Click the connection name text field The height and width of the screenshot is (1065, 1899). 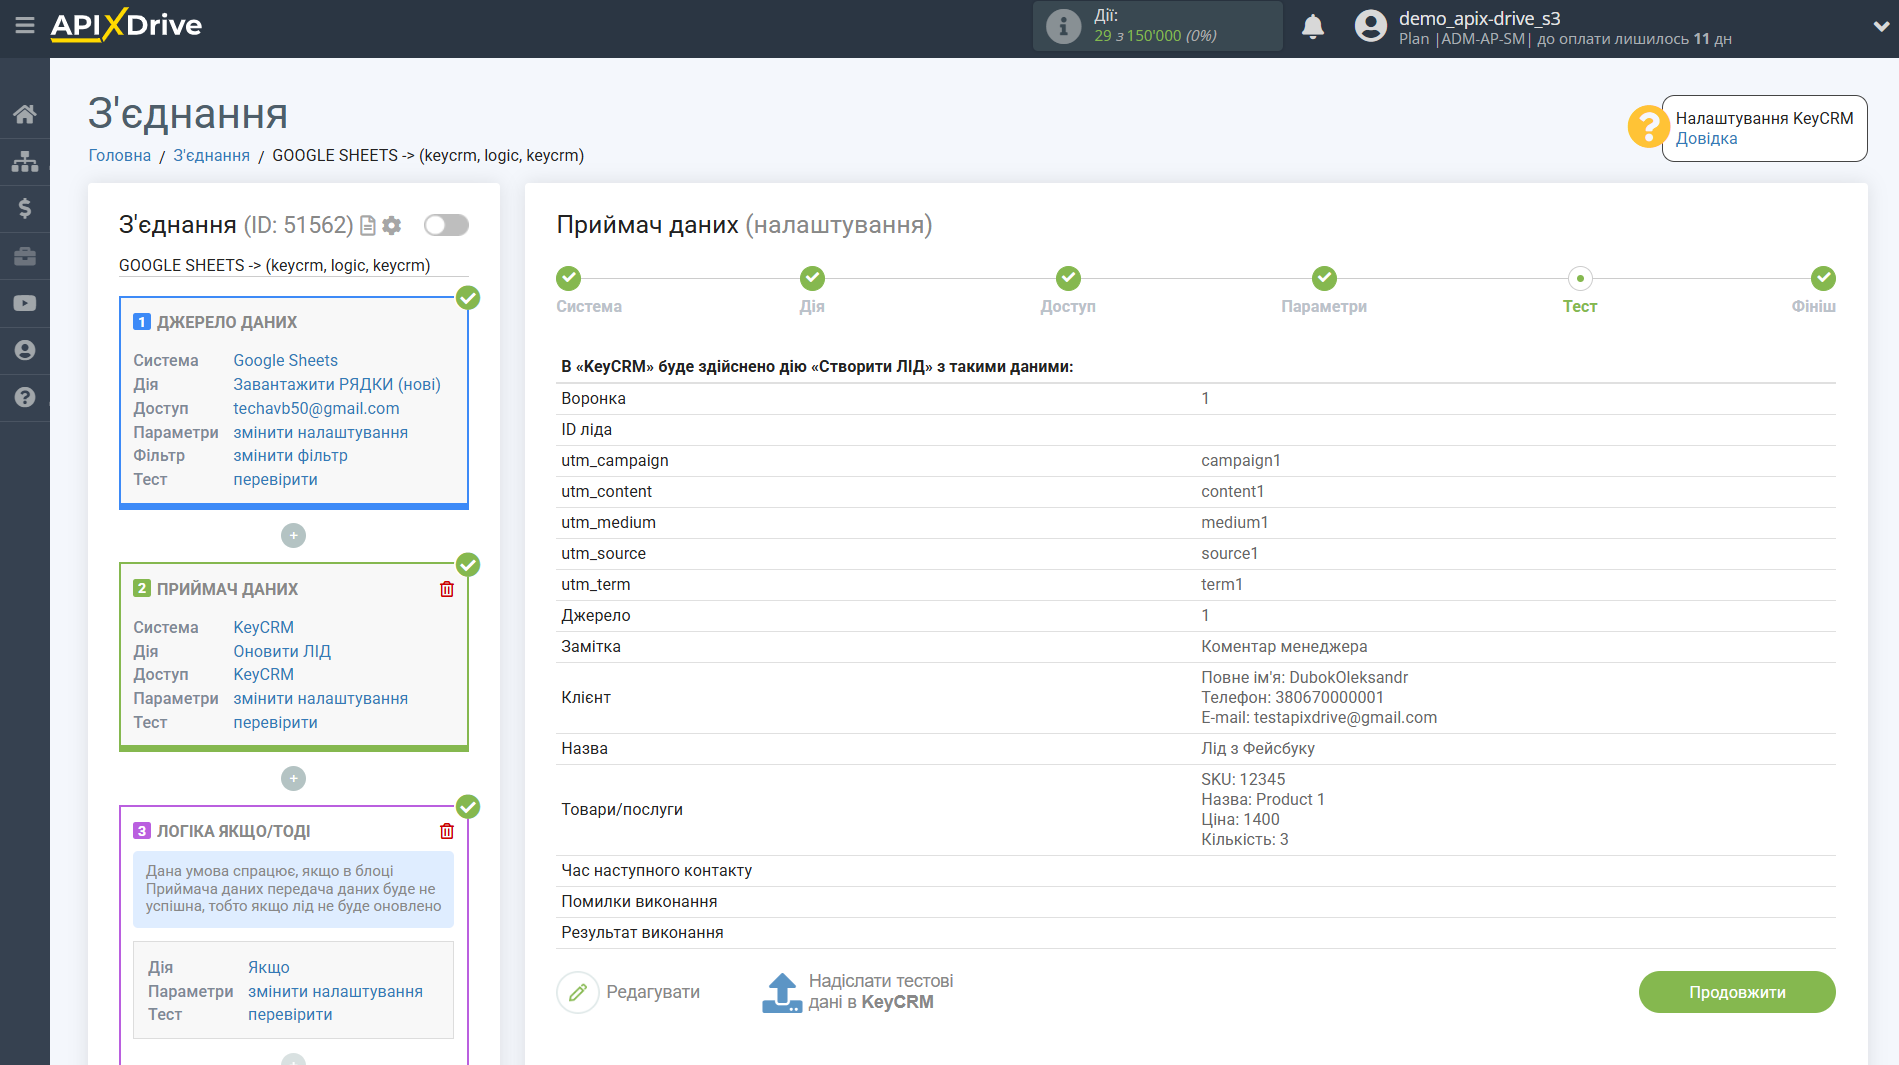293,265
